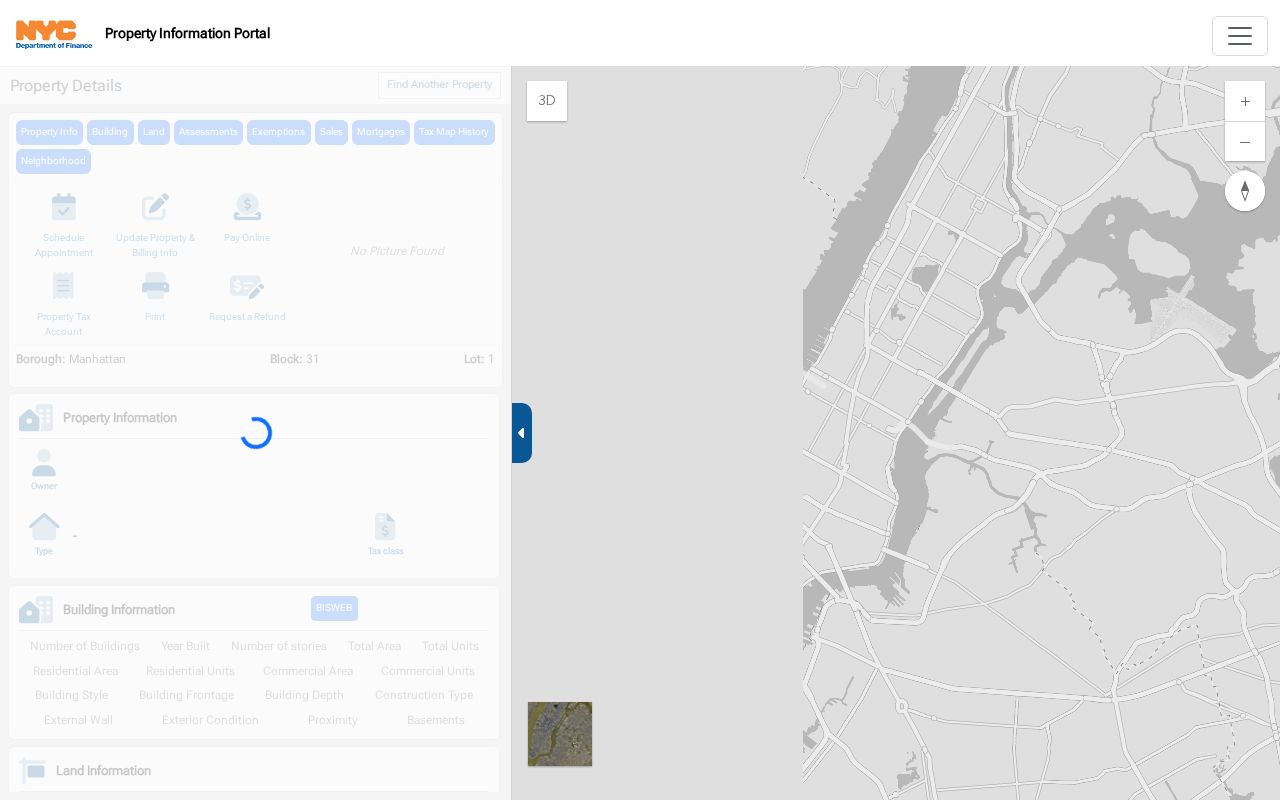Image resolution: width=1280 pixels, height=800 pixels.
Task: Click the Find Another Property button
Action: 439,85
